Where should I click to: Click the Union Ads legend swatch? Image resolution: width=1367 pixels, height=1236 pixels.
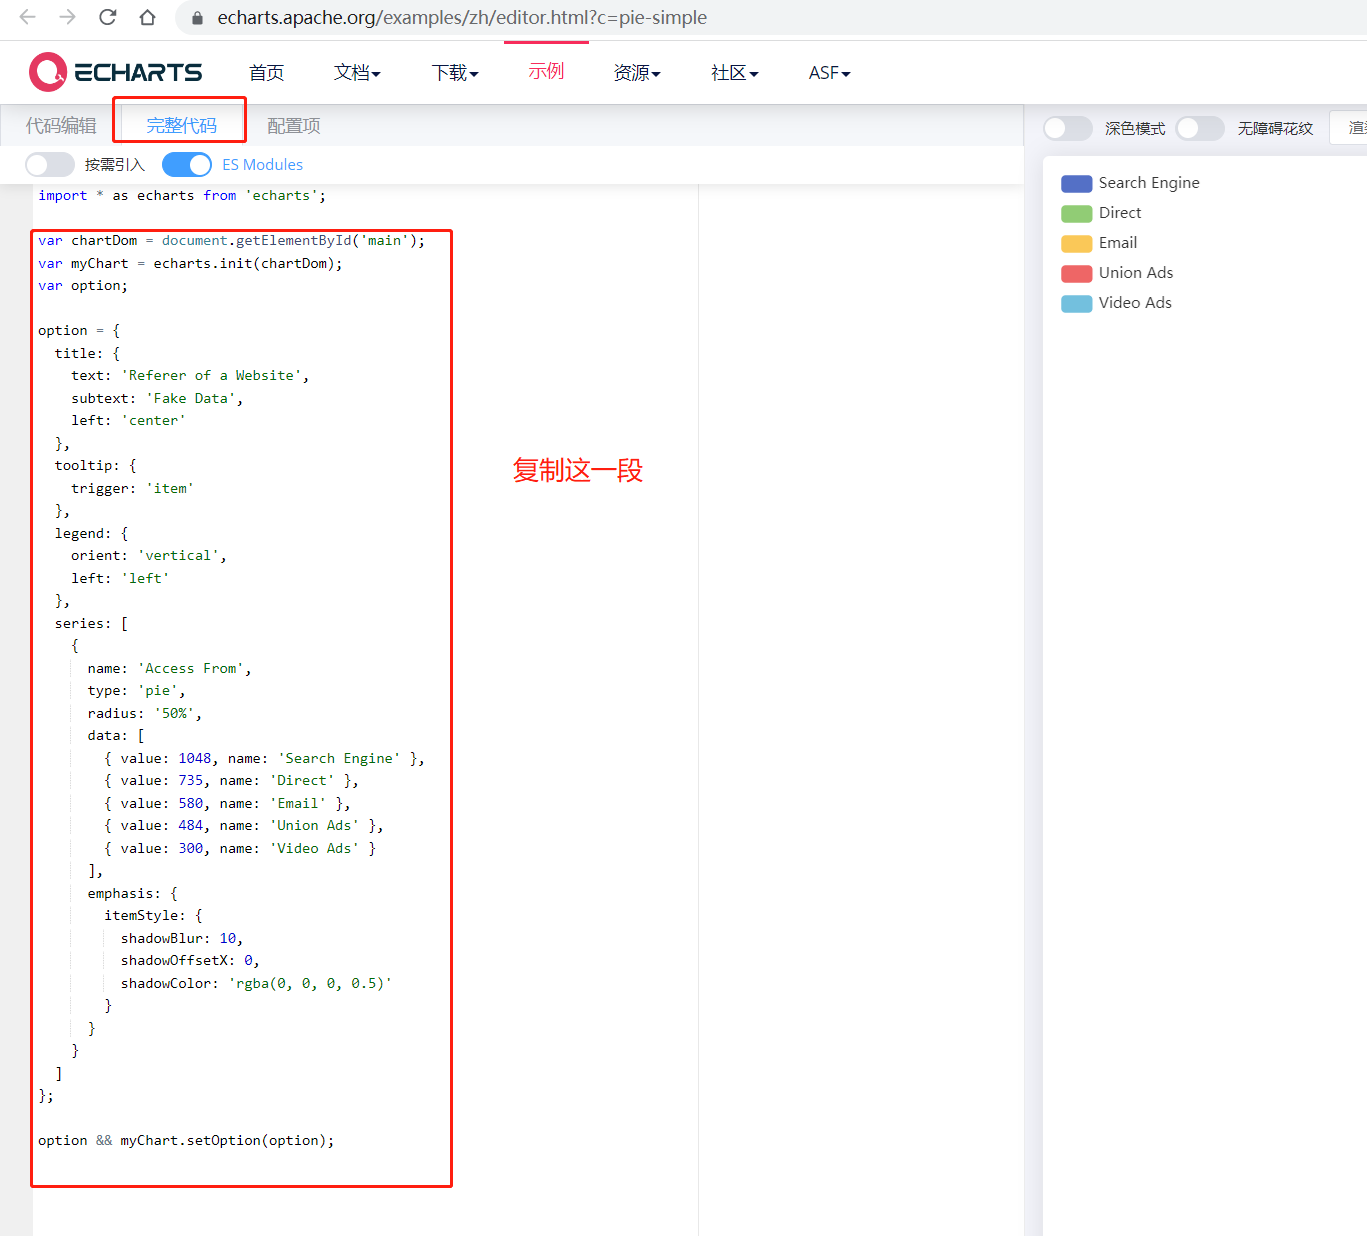click(1076, 273)
